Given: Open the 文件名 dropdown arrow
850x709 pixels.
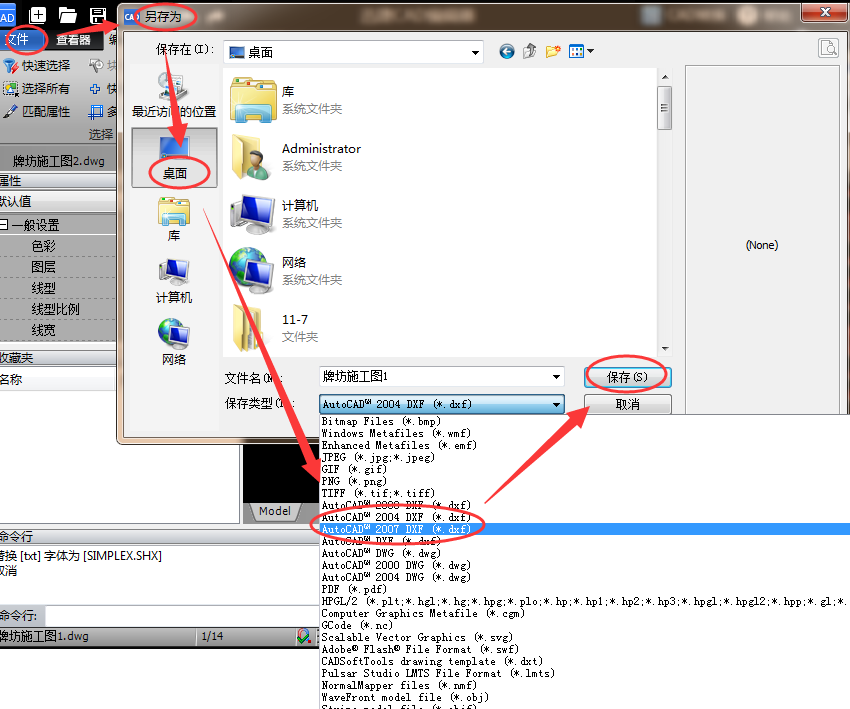Looking at the screenshot, I should click(x=556, y=377).
